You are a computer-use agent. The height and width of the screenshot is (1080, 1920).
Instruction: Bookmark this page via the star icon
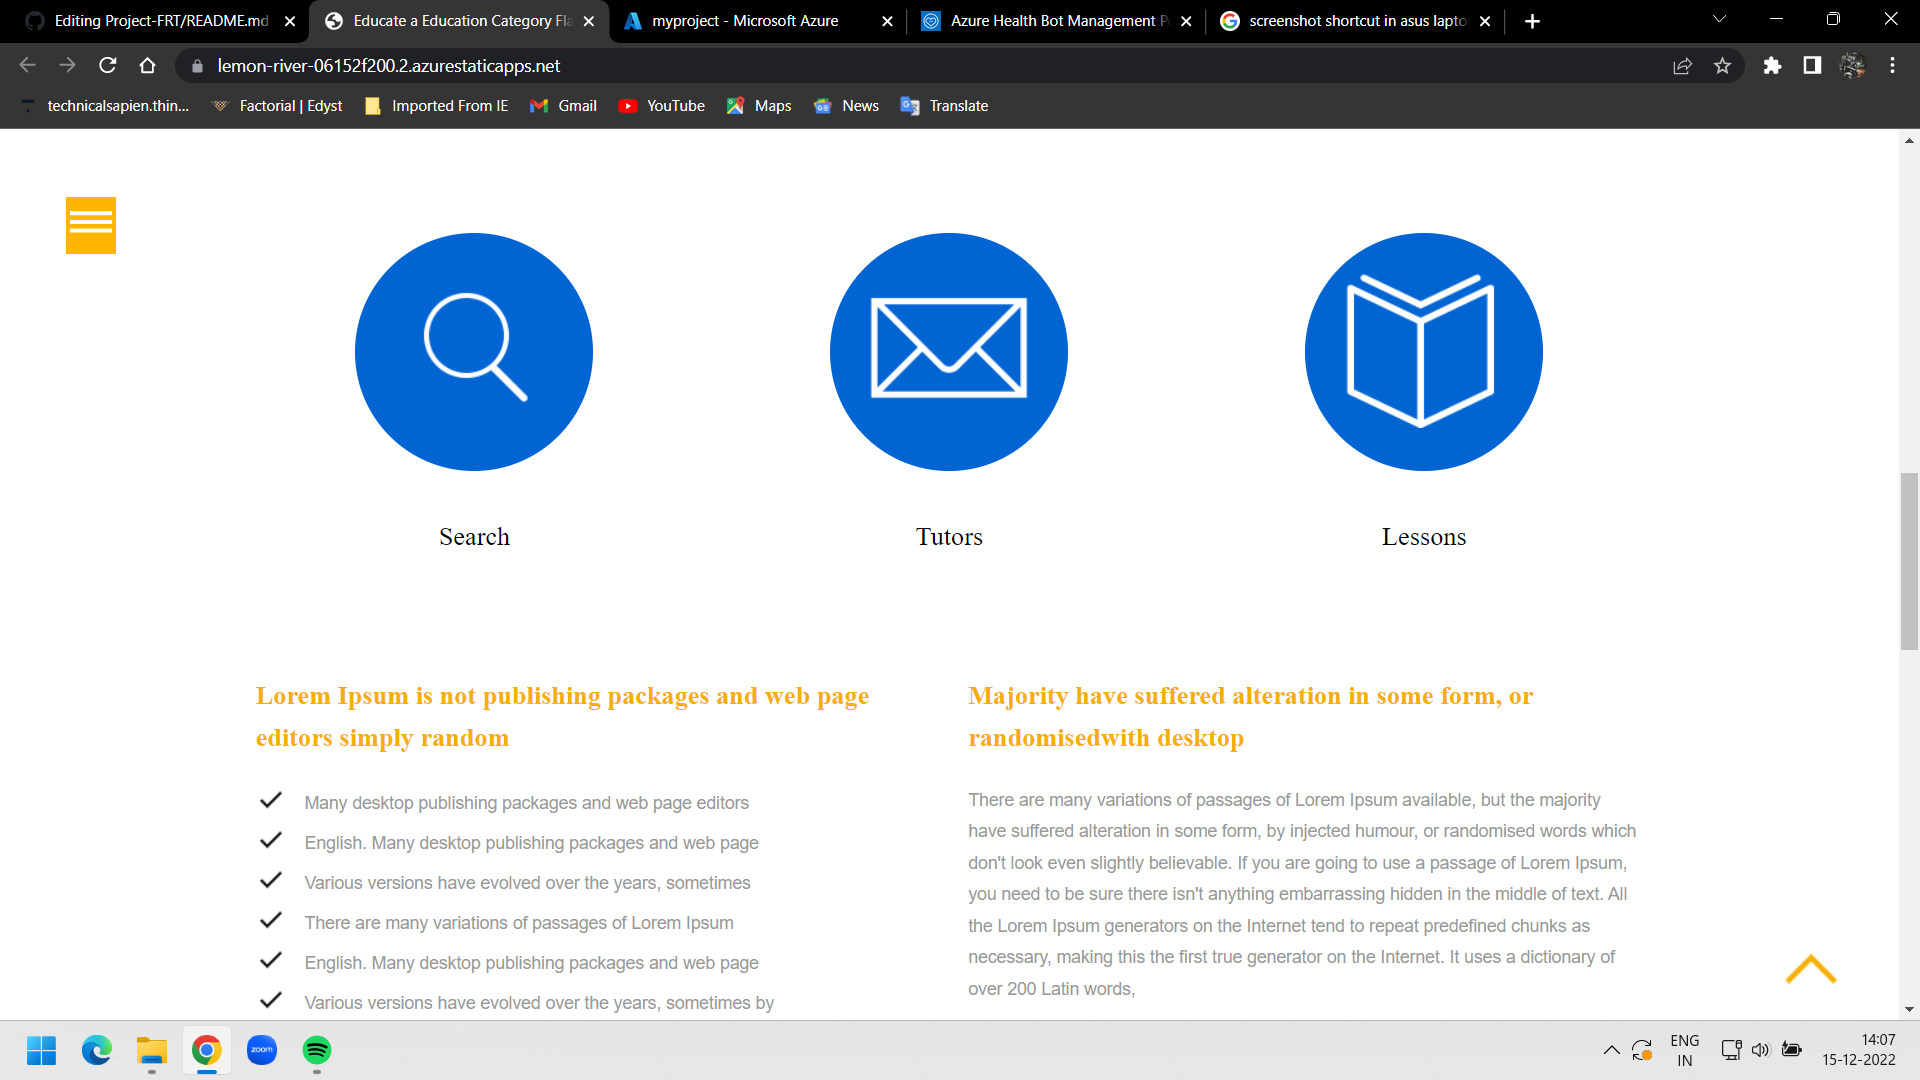click(1723, 66)
